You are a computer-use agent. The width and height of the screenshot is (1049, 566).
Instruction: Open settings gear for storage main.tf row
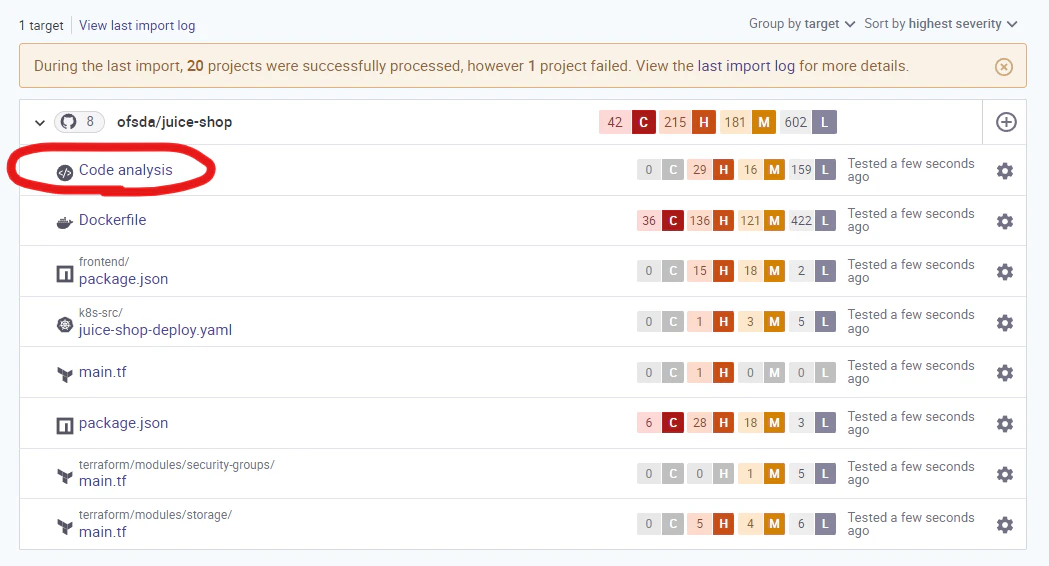point(1004,525)
